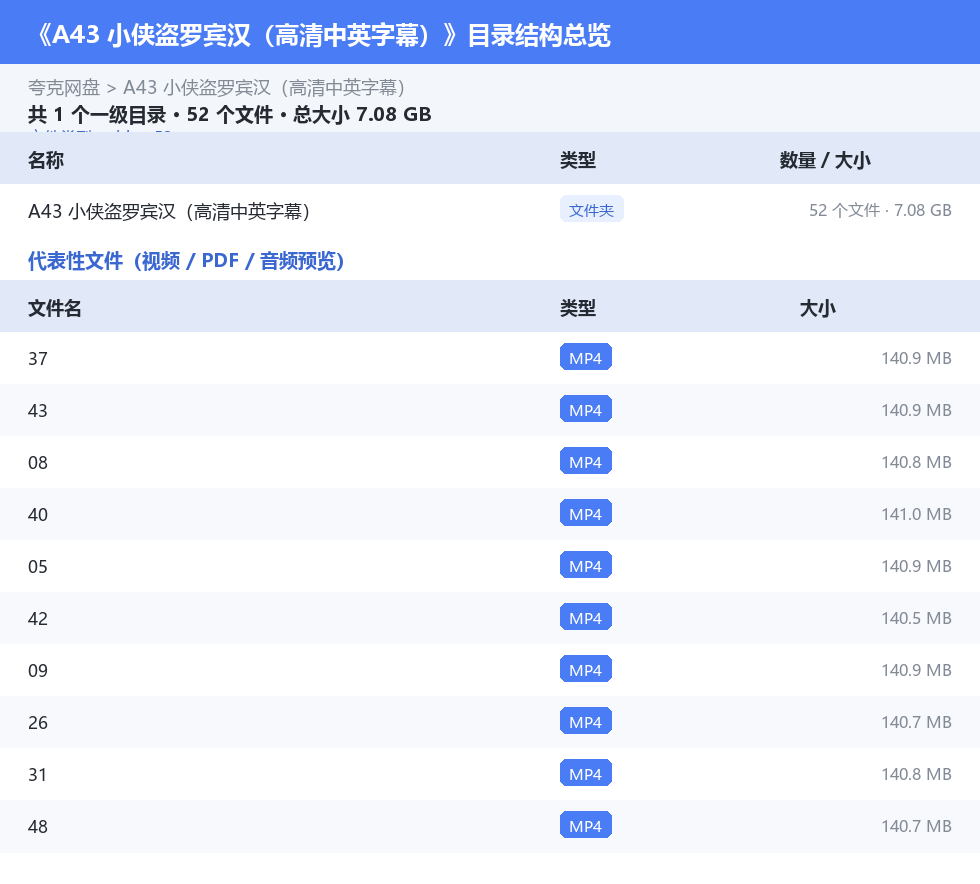Image resolution: width=980 pixels, height=884 pixels.
Task: Click the 140.8 MB size of file 31
Action: click(x=916, y=773)
